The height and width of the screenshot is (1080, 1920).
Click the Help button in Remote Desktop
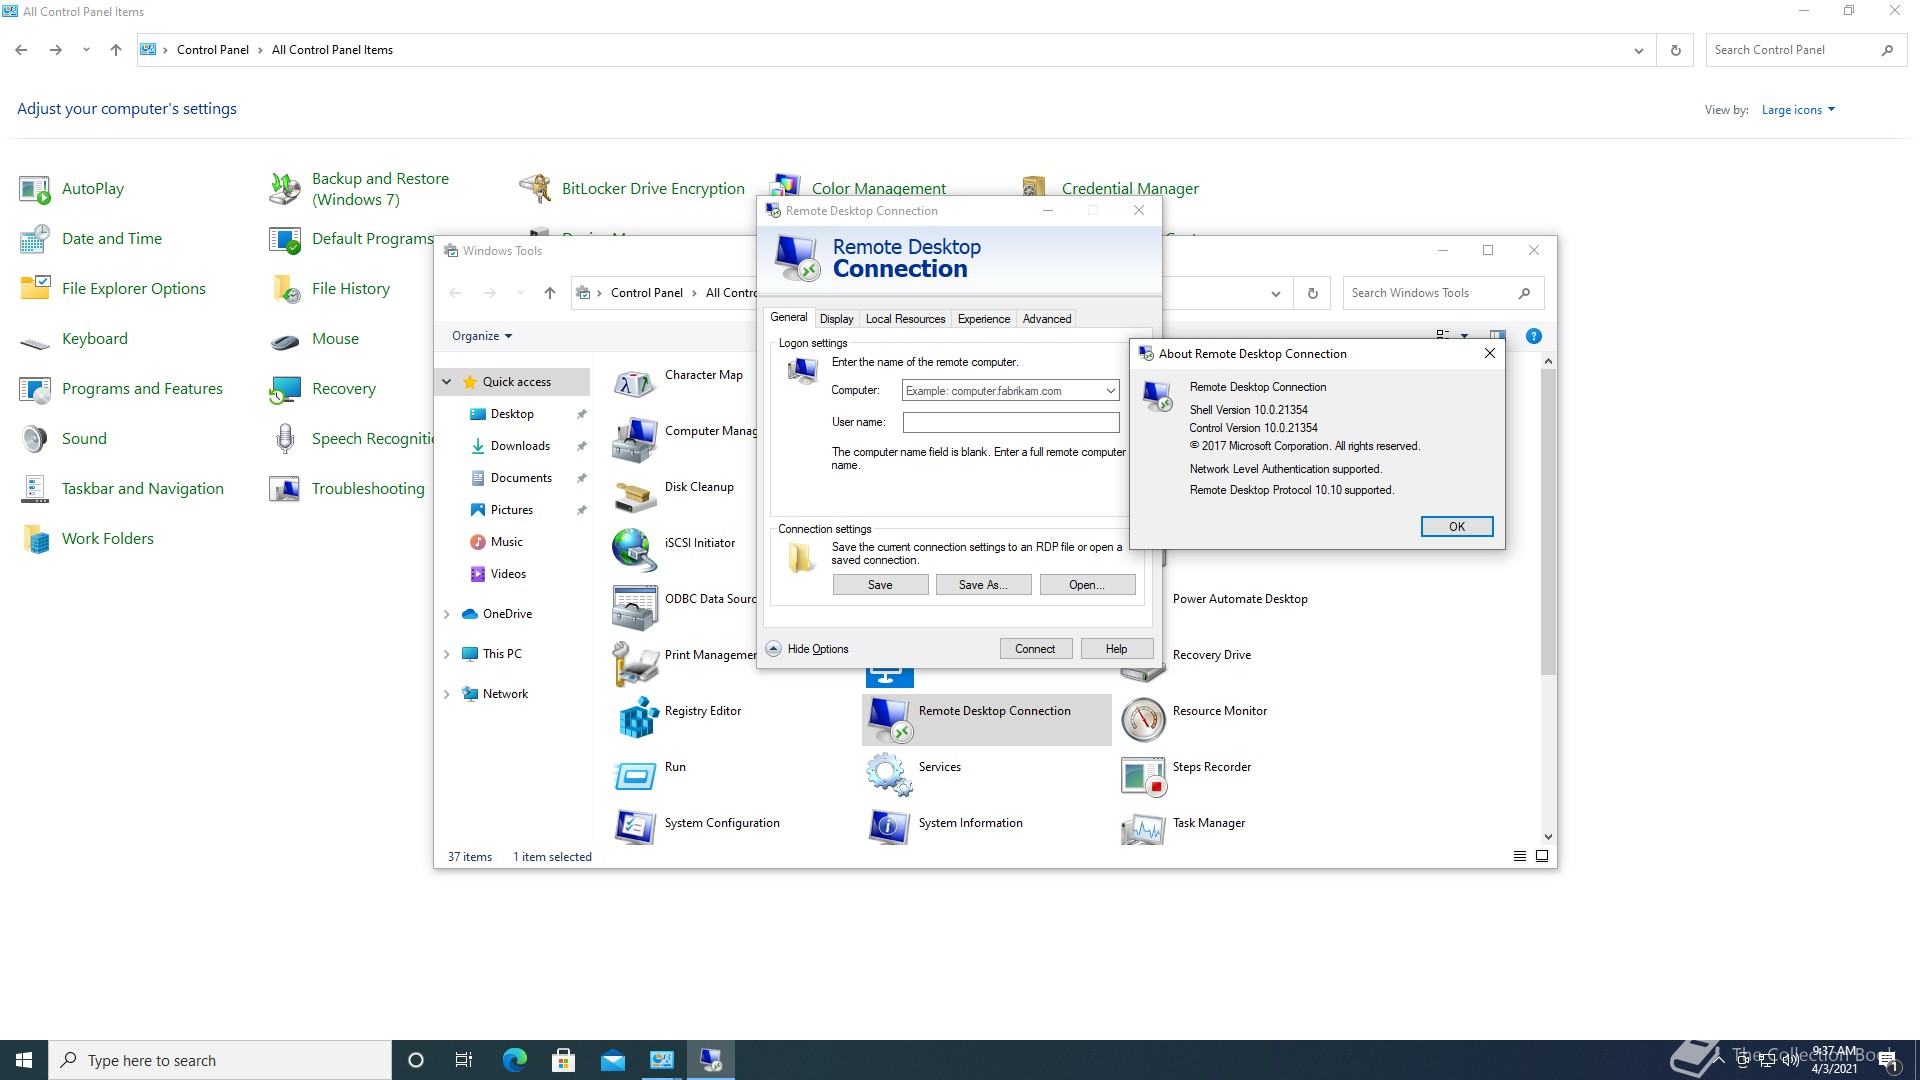coord(1116,649)
